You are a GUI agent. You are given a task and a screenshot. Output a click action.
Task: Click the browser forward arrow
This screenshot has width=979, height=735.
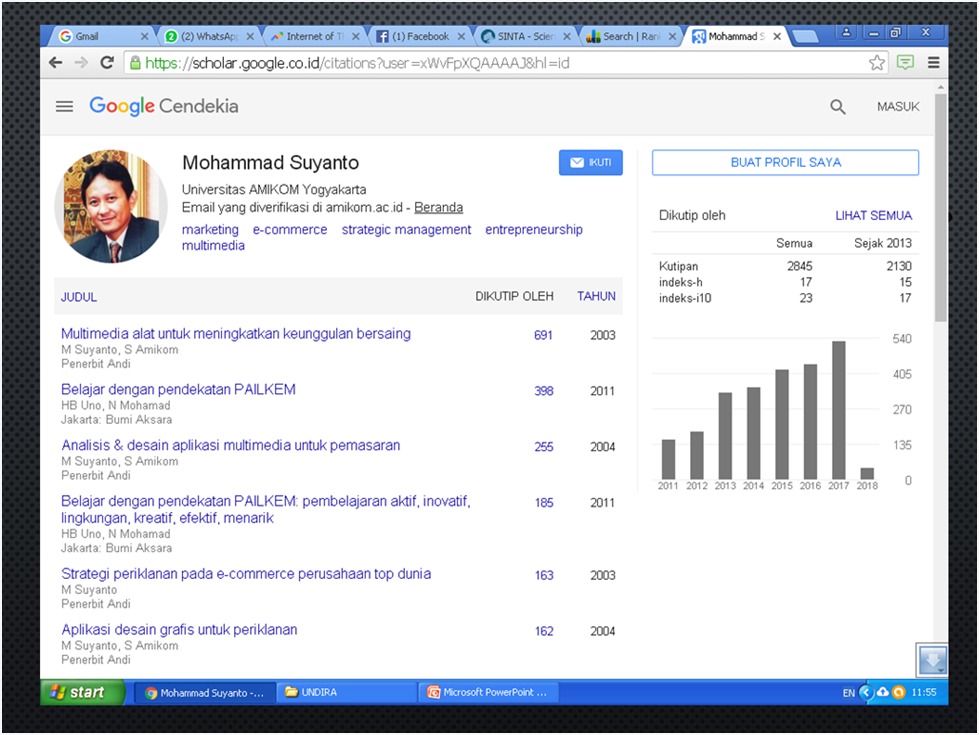[x=81, y=62]
